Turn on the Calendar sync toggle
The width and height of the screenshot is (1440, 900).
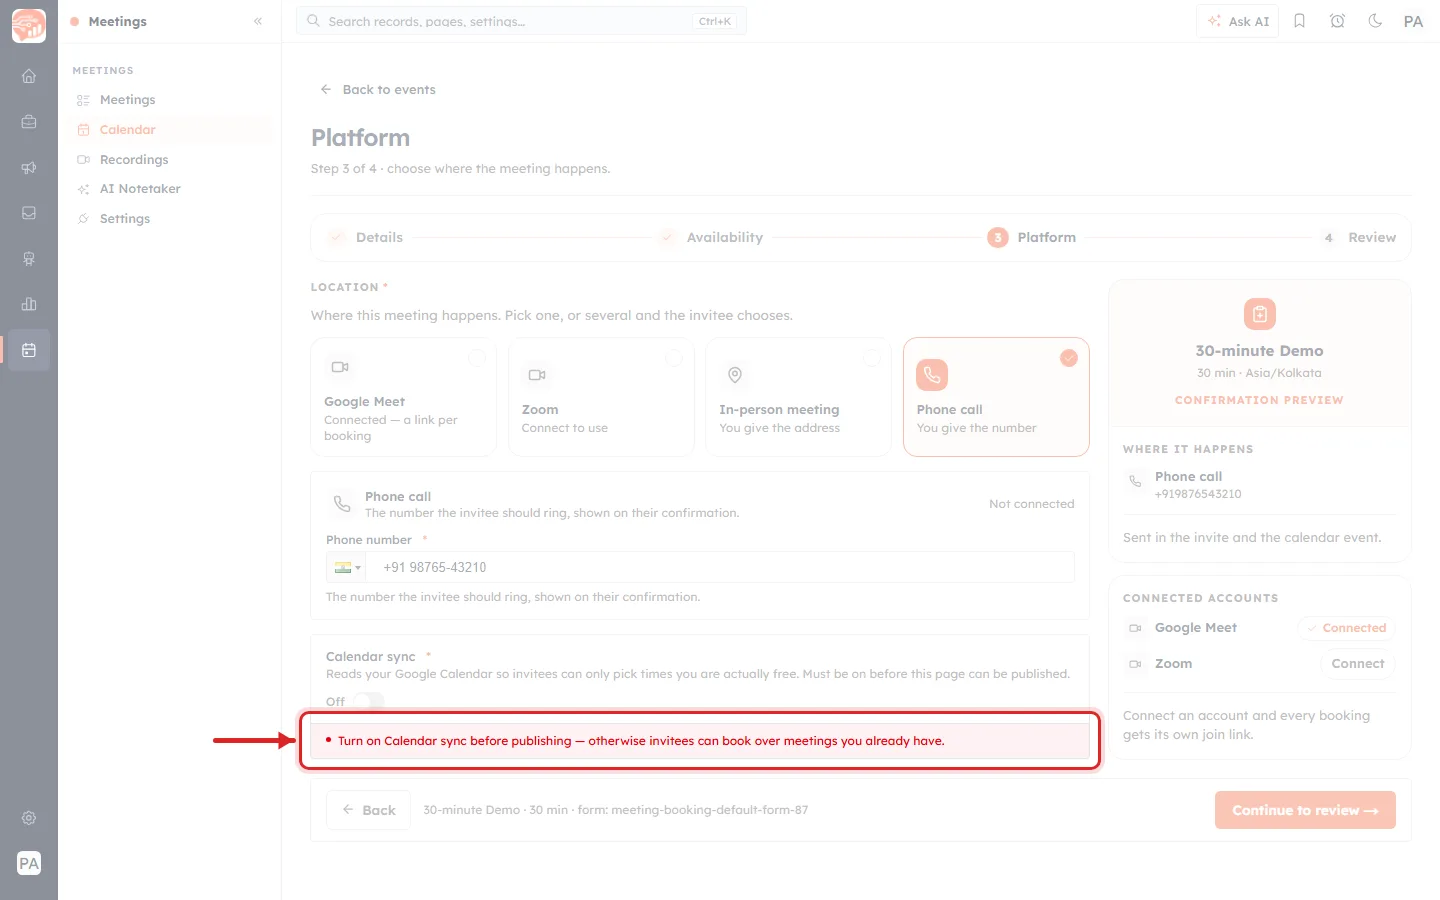pos(368,702)
